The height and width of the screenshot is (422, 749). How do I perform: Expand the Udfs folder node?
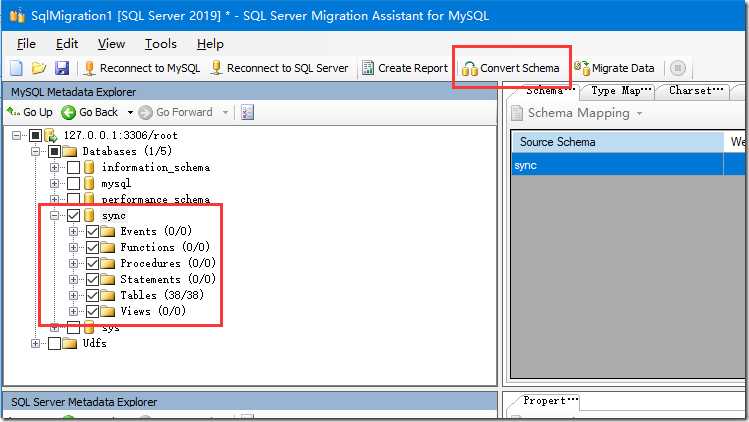tap(35, 344)
